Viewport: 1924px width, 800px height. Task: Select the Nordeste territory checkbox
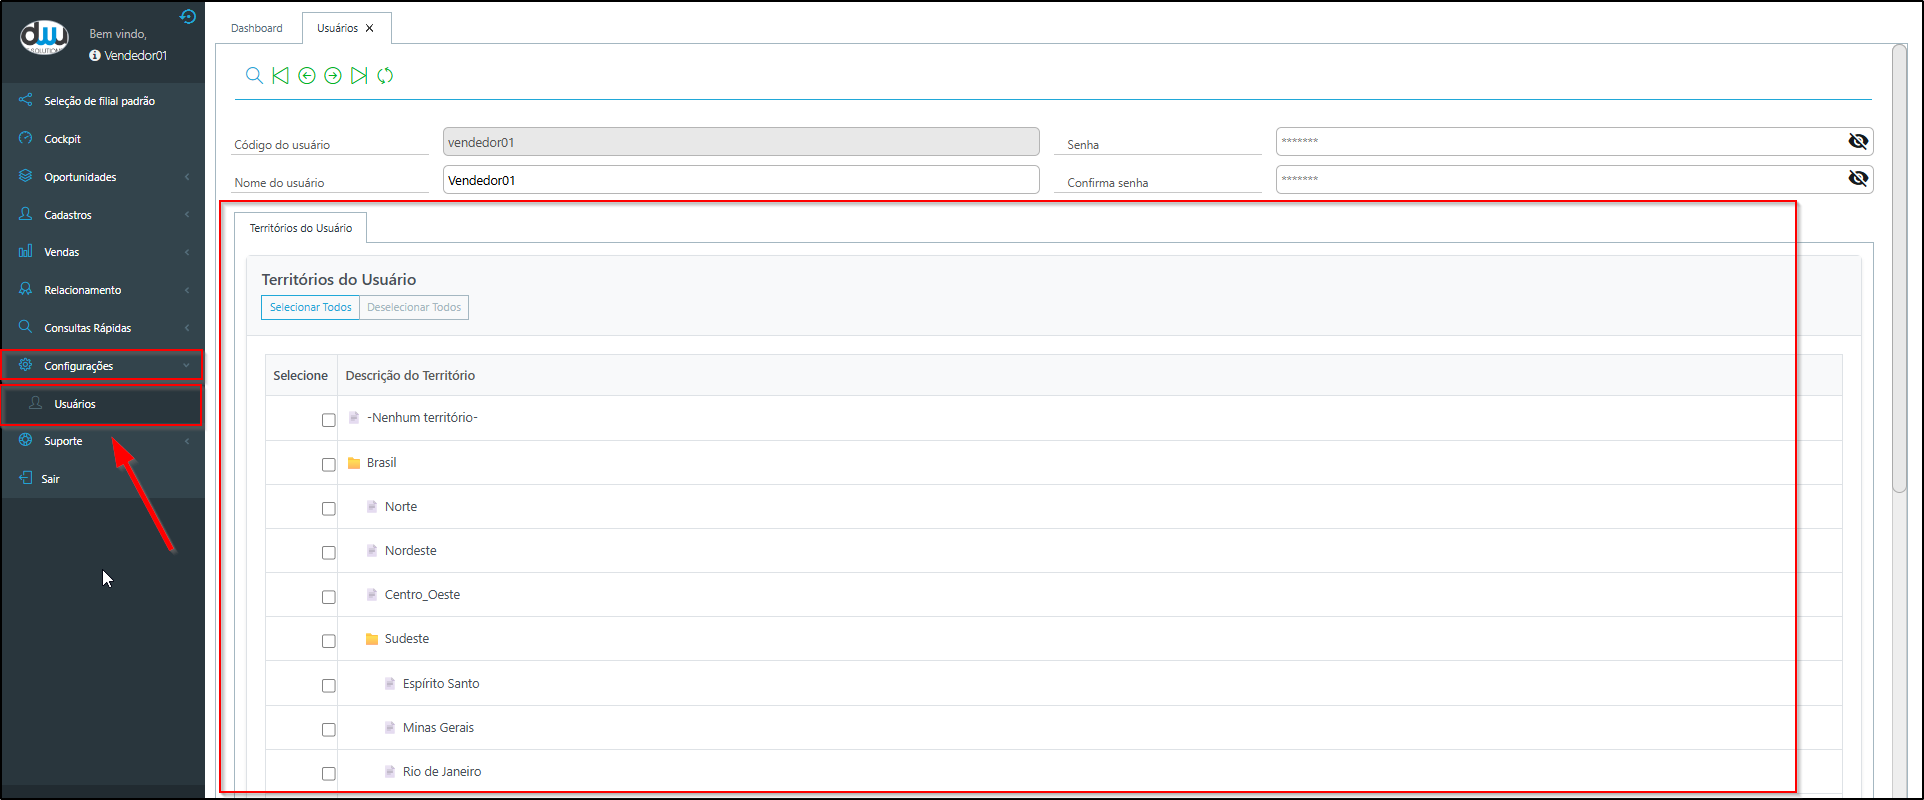pos(328,552)
